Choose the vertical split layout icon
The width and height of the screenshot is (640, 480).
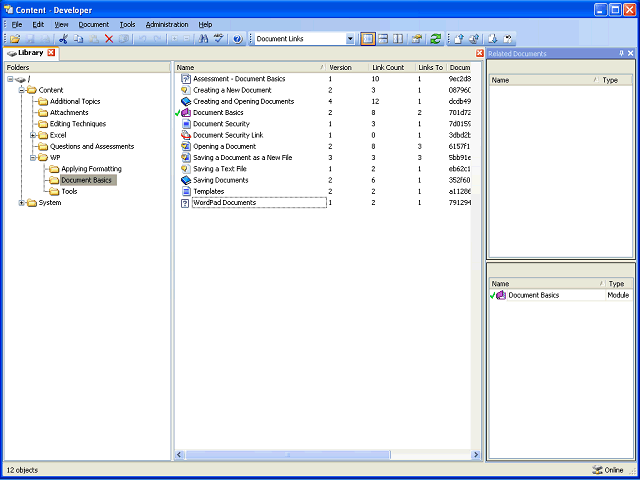click(x=398, y=39)
